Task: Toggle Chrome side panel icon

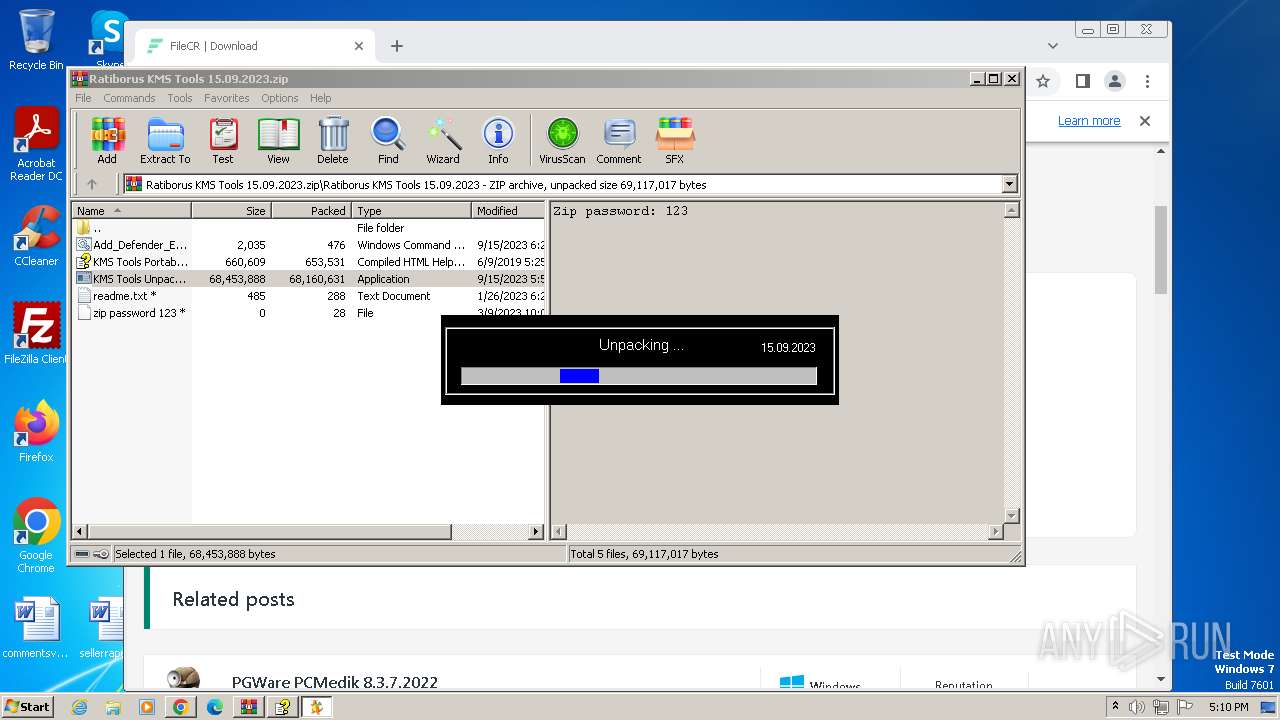Action: (1082, 81)
